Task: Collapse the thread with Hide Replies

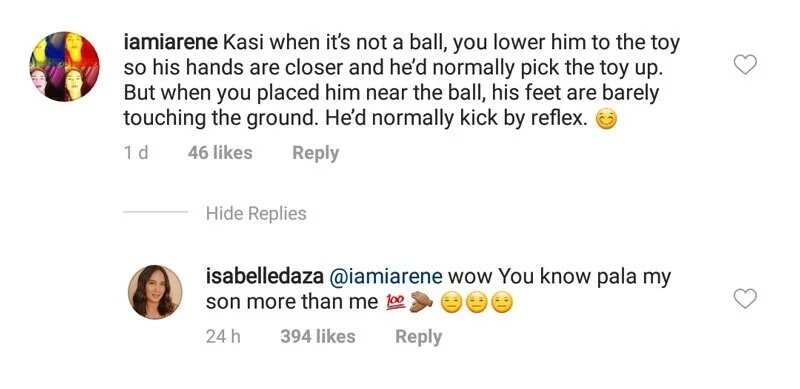Action: tap(256, 213)
